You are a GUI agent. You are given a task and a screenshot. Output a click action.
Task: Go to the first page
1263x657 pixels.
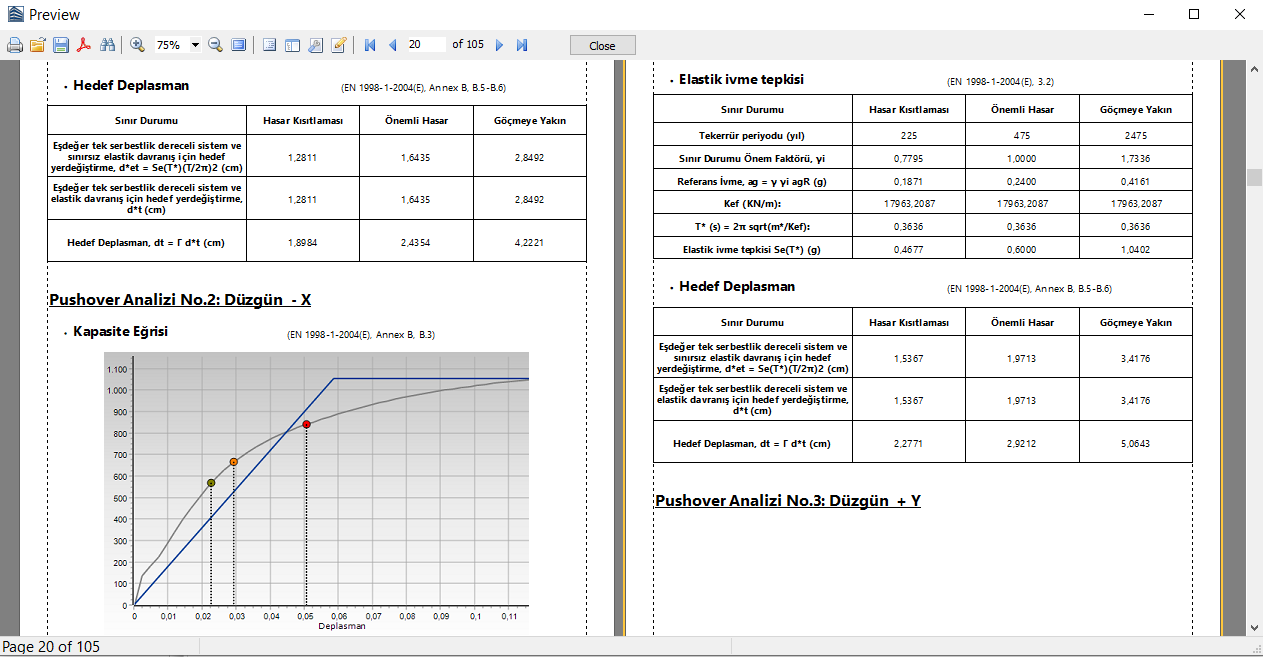370,45
